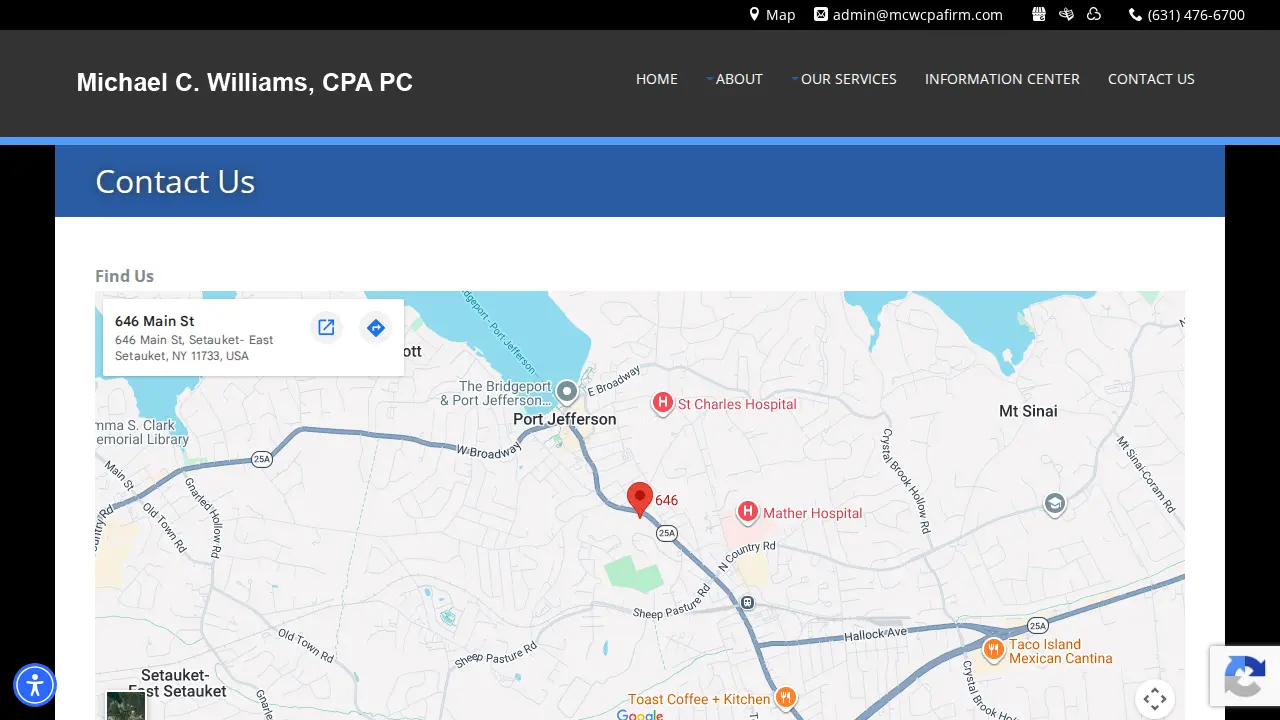
Task: Open map camera controls button
Action: (x=1155, y=698)
